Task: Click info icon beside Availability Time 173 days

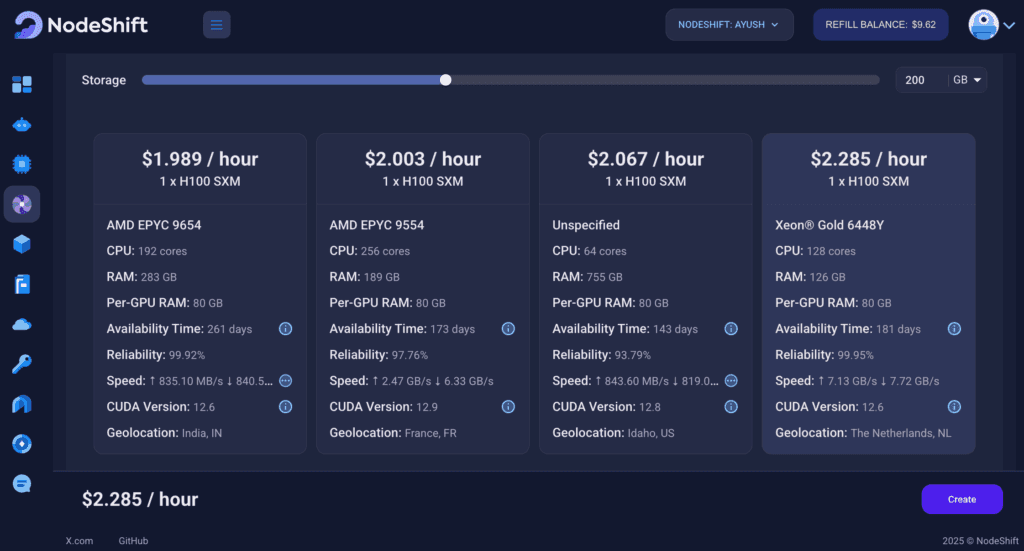Action: coord(508,329)
